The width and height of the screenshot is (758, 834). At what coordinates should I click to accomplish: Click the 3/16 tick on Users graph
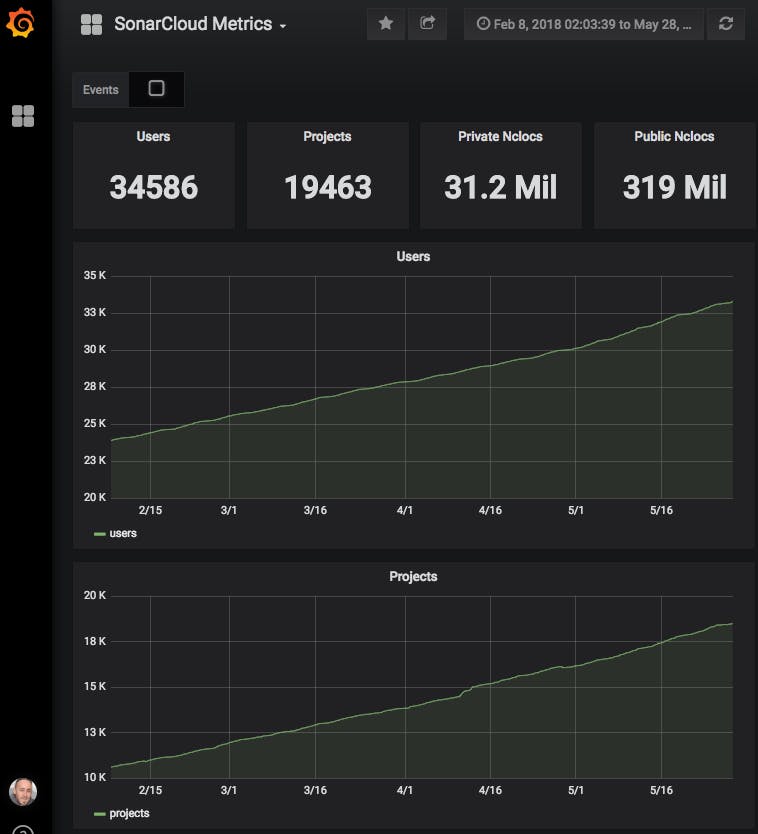coord(315,510)
